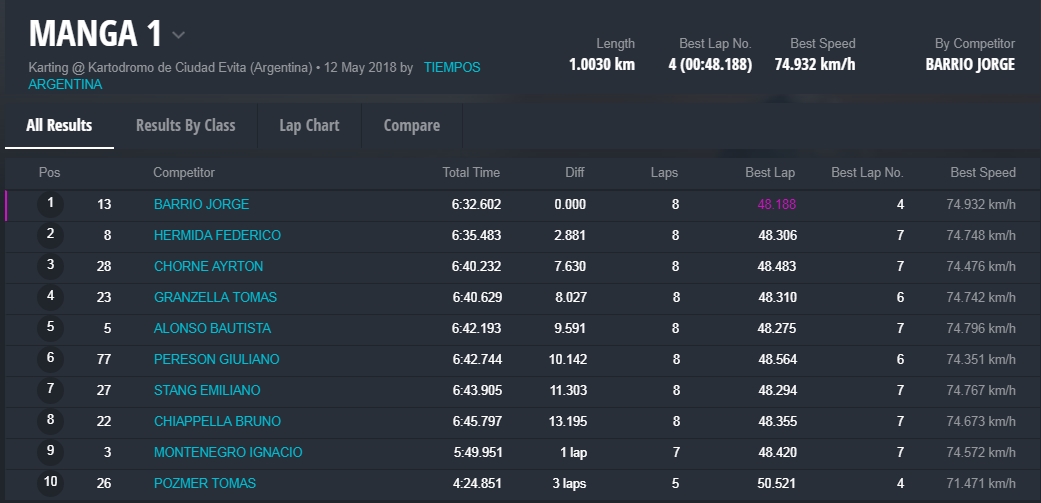The image size is (1041, 503).
Task: Click competitor BARRIO JORGE
Action: 201,204
